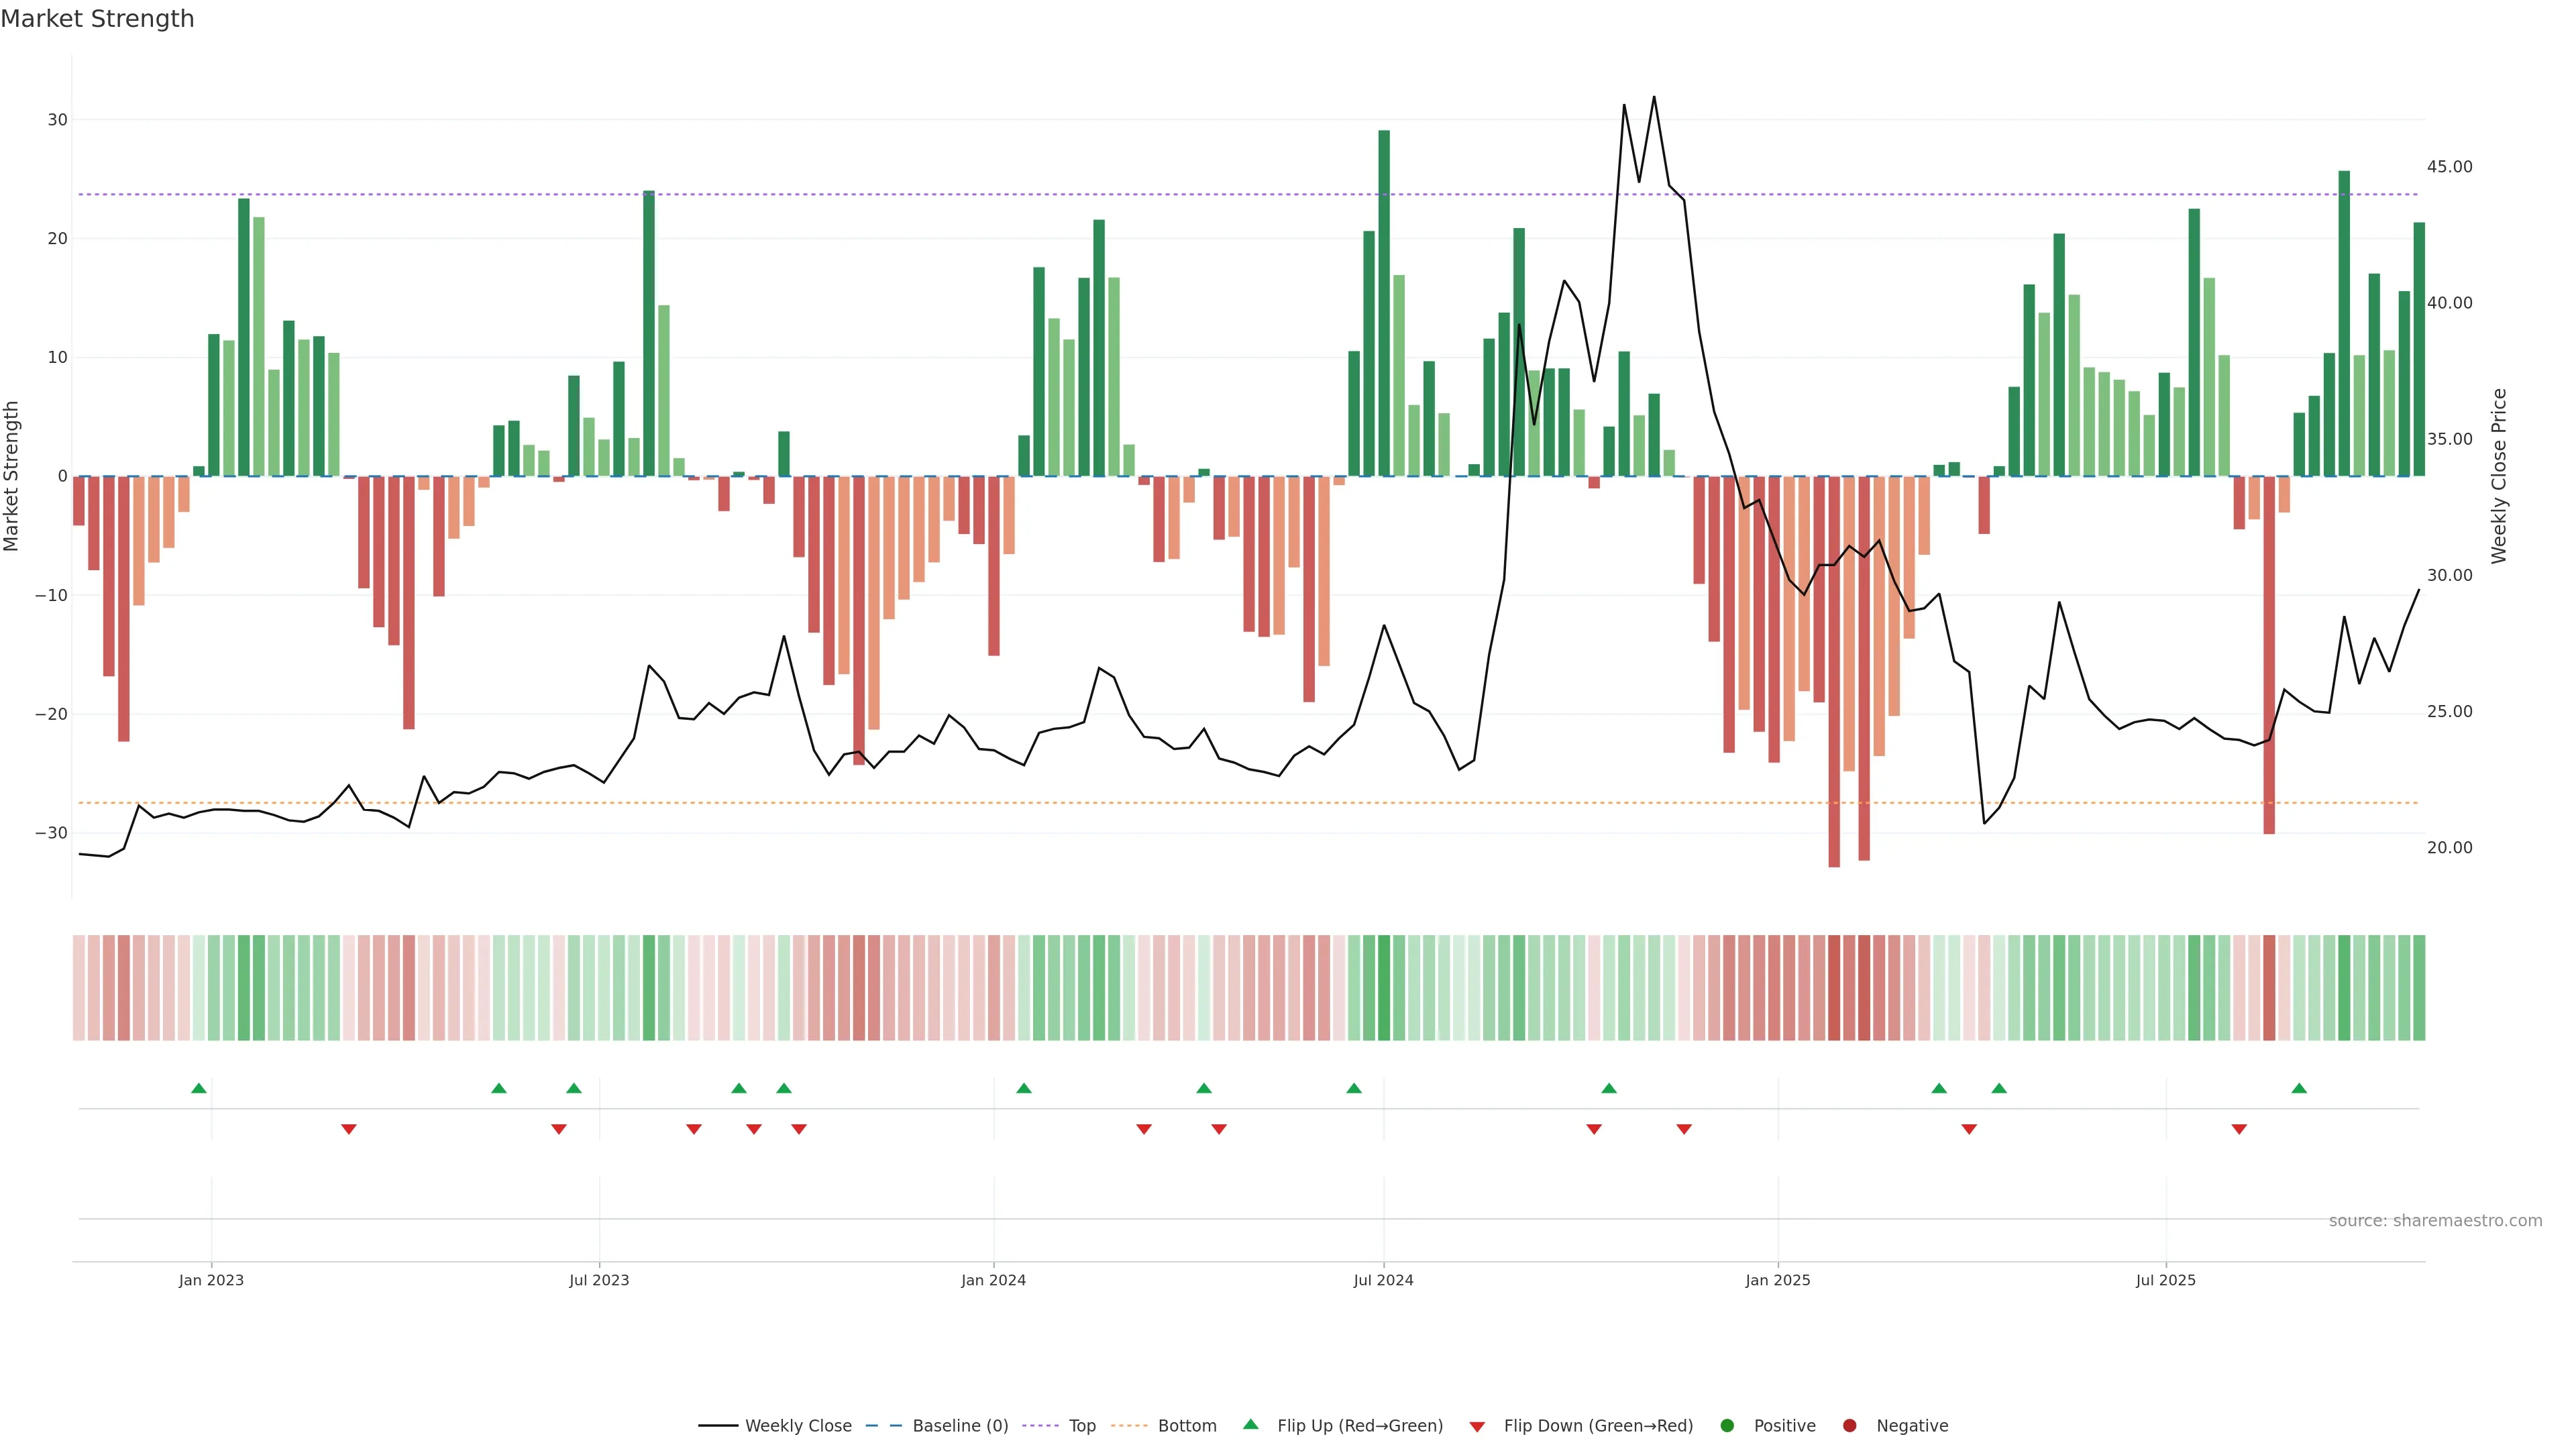Click last red flip-down marker after Jul 2025
This screenshot has width=2576, height=1449.
[2239, 1129]
